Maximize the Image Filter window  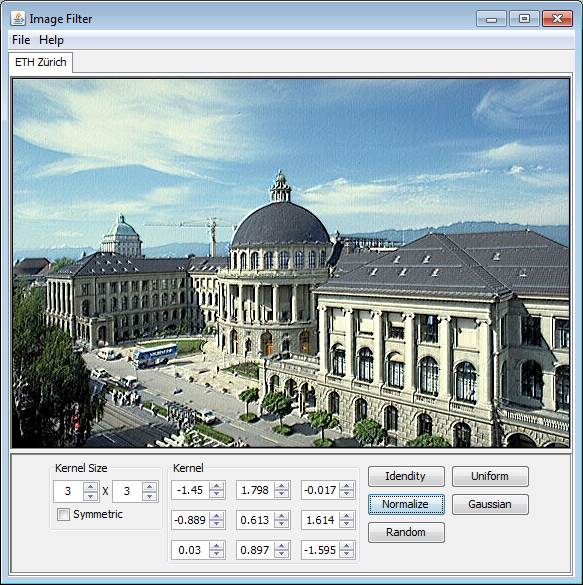coord(524,19)
